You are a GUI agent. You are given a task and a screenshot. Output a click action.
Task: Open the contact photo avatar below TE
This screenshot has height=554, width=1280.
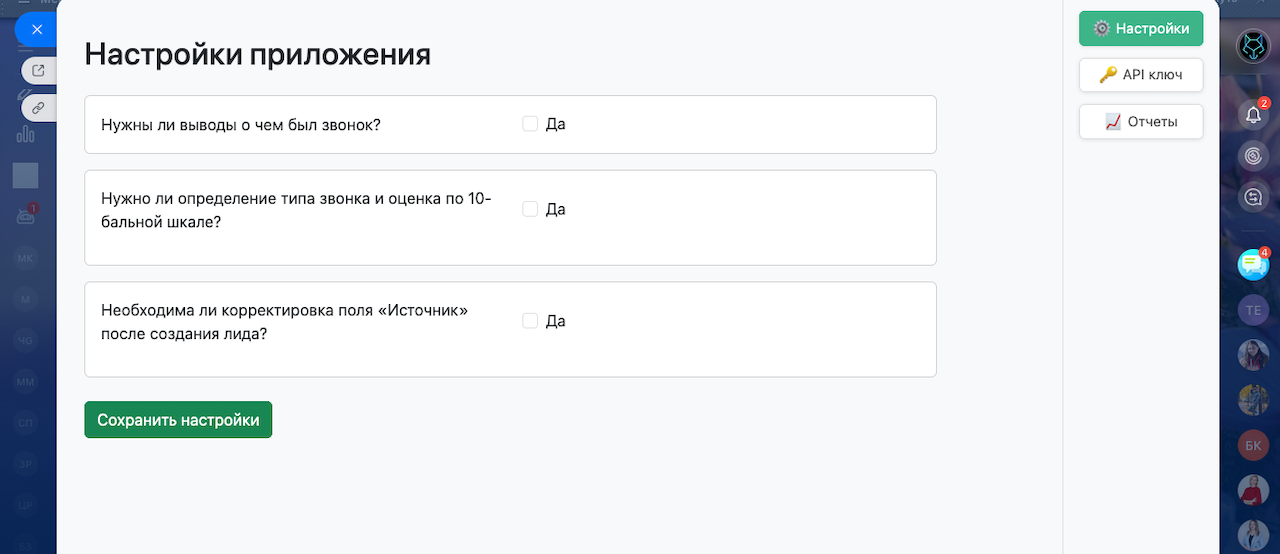pos(1253,355)
